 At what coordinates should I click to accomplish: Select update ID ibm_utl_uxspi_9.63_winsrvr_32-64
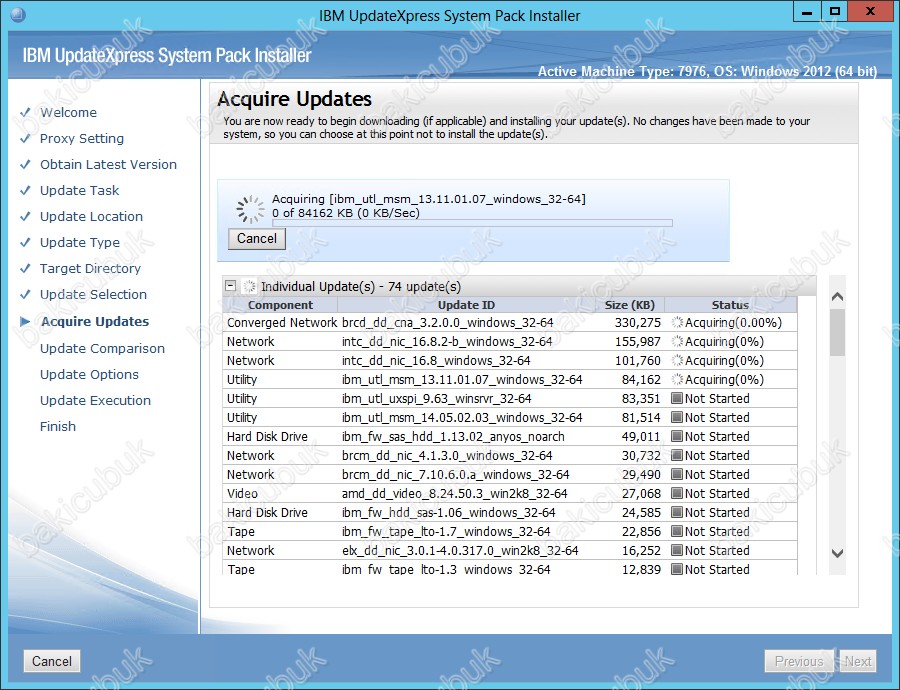click(437, 398)
